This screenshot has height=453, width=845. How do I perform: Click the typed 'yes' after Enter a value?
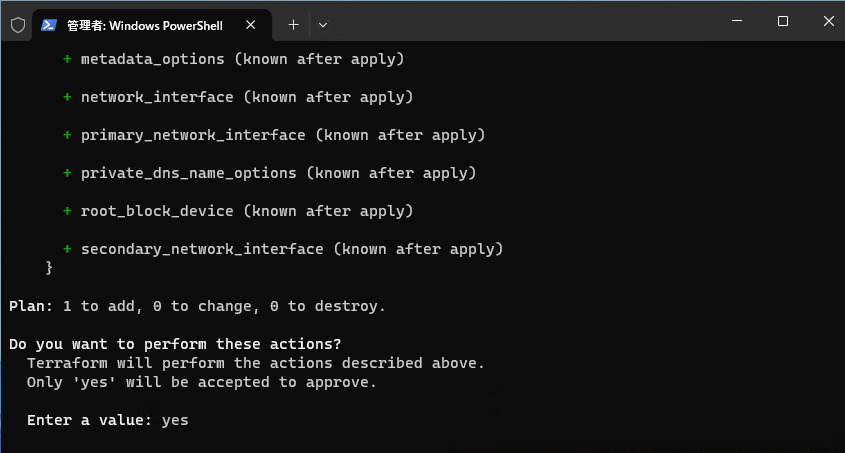(x=175, y=420)
